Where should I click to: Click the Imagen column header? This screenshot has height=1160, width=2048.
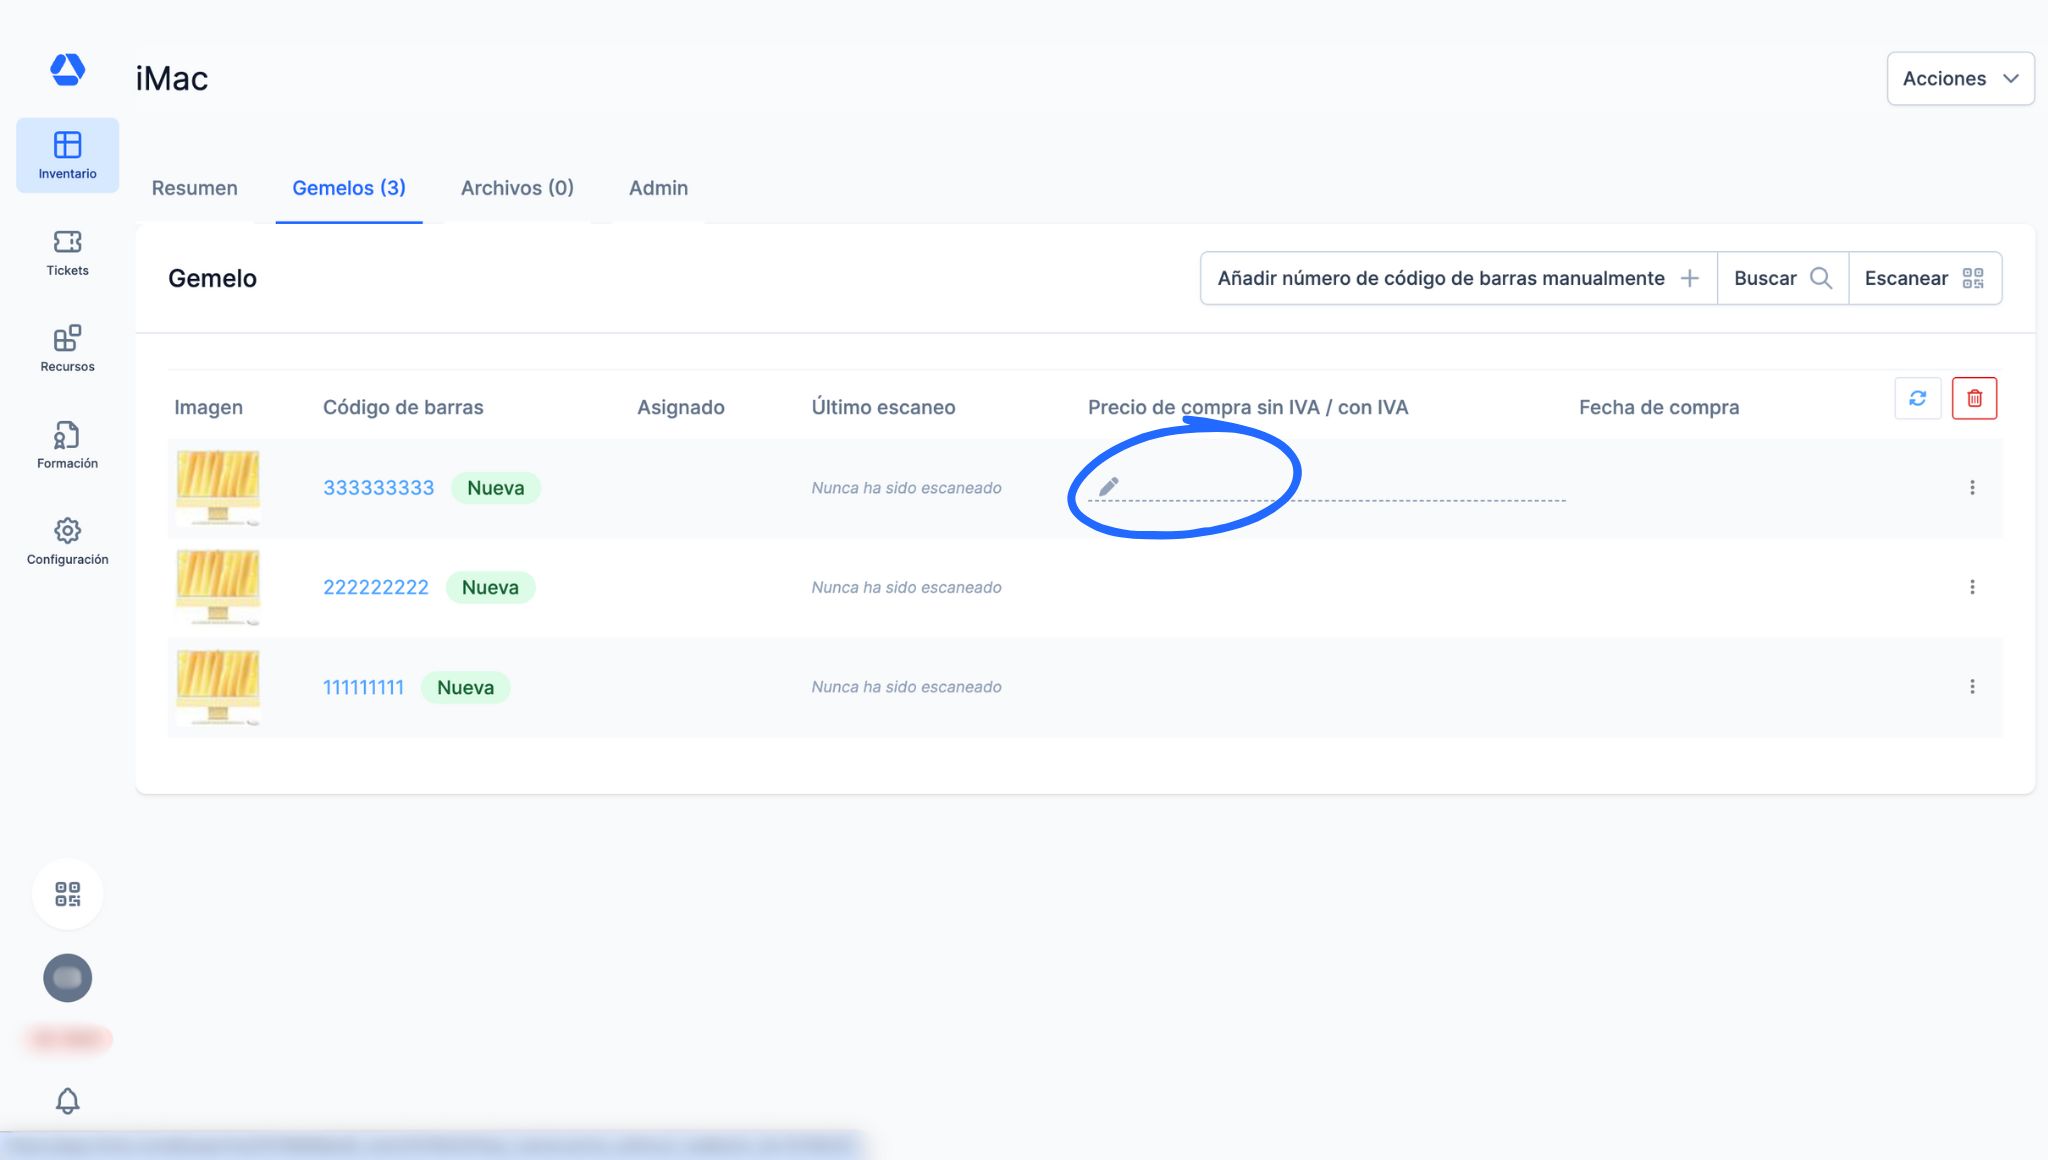point(208,407)
